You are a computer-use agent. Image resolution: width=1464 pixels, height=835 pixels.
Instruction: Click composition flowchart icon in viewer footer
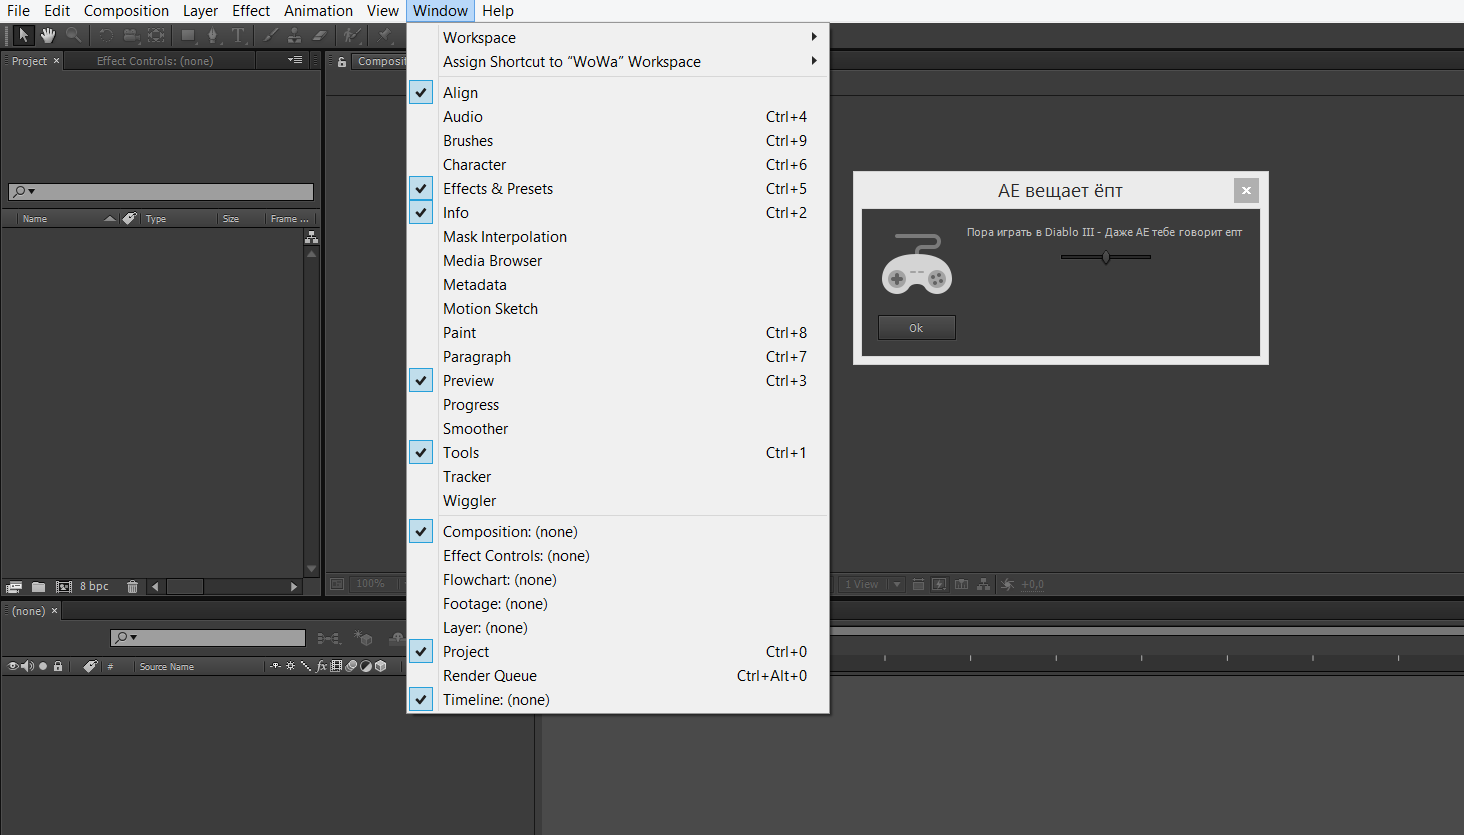tap(984, 585)
